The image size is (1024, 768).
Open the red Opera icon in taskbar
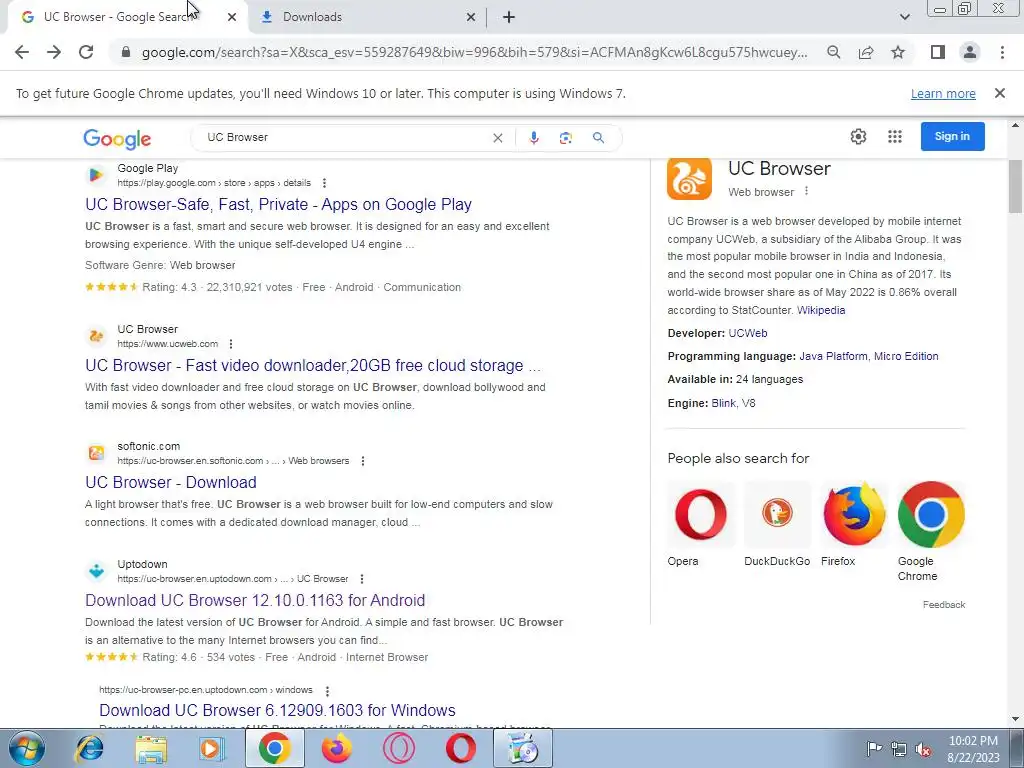pos(460,748)
